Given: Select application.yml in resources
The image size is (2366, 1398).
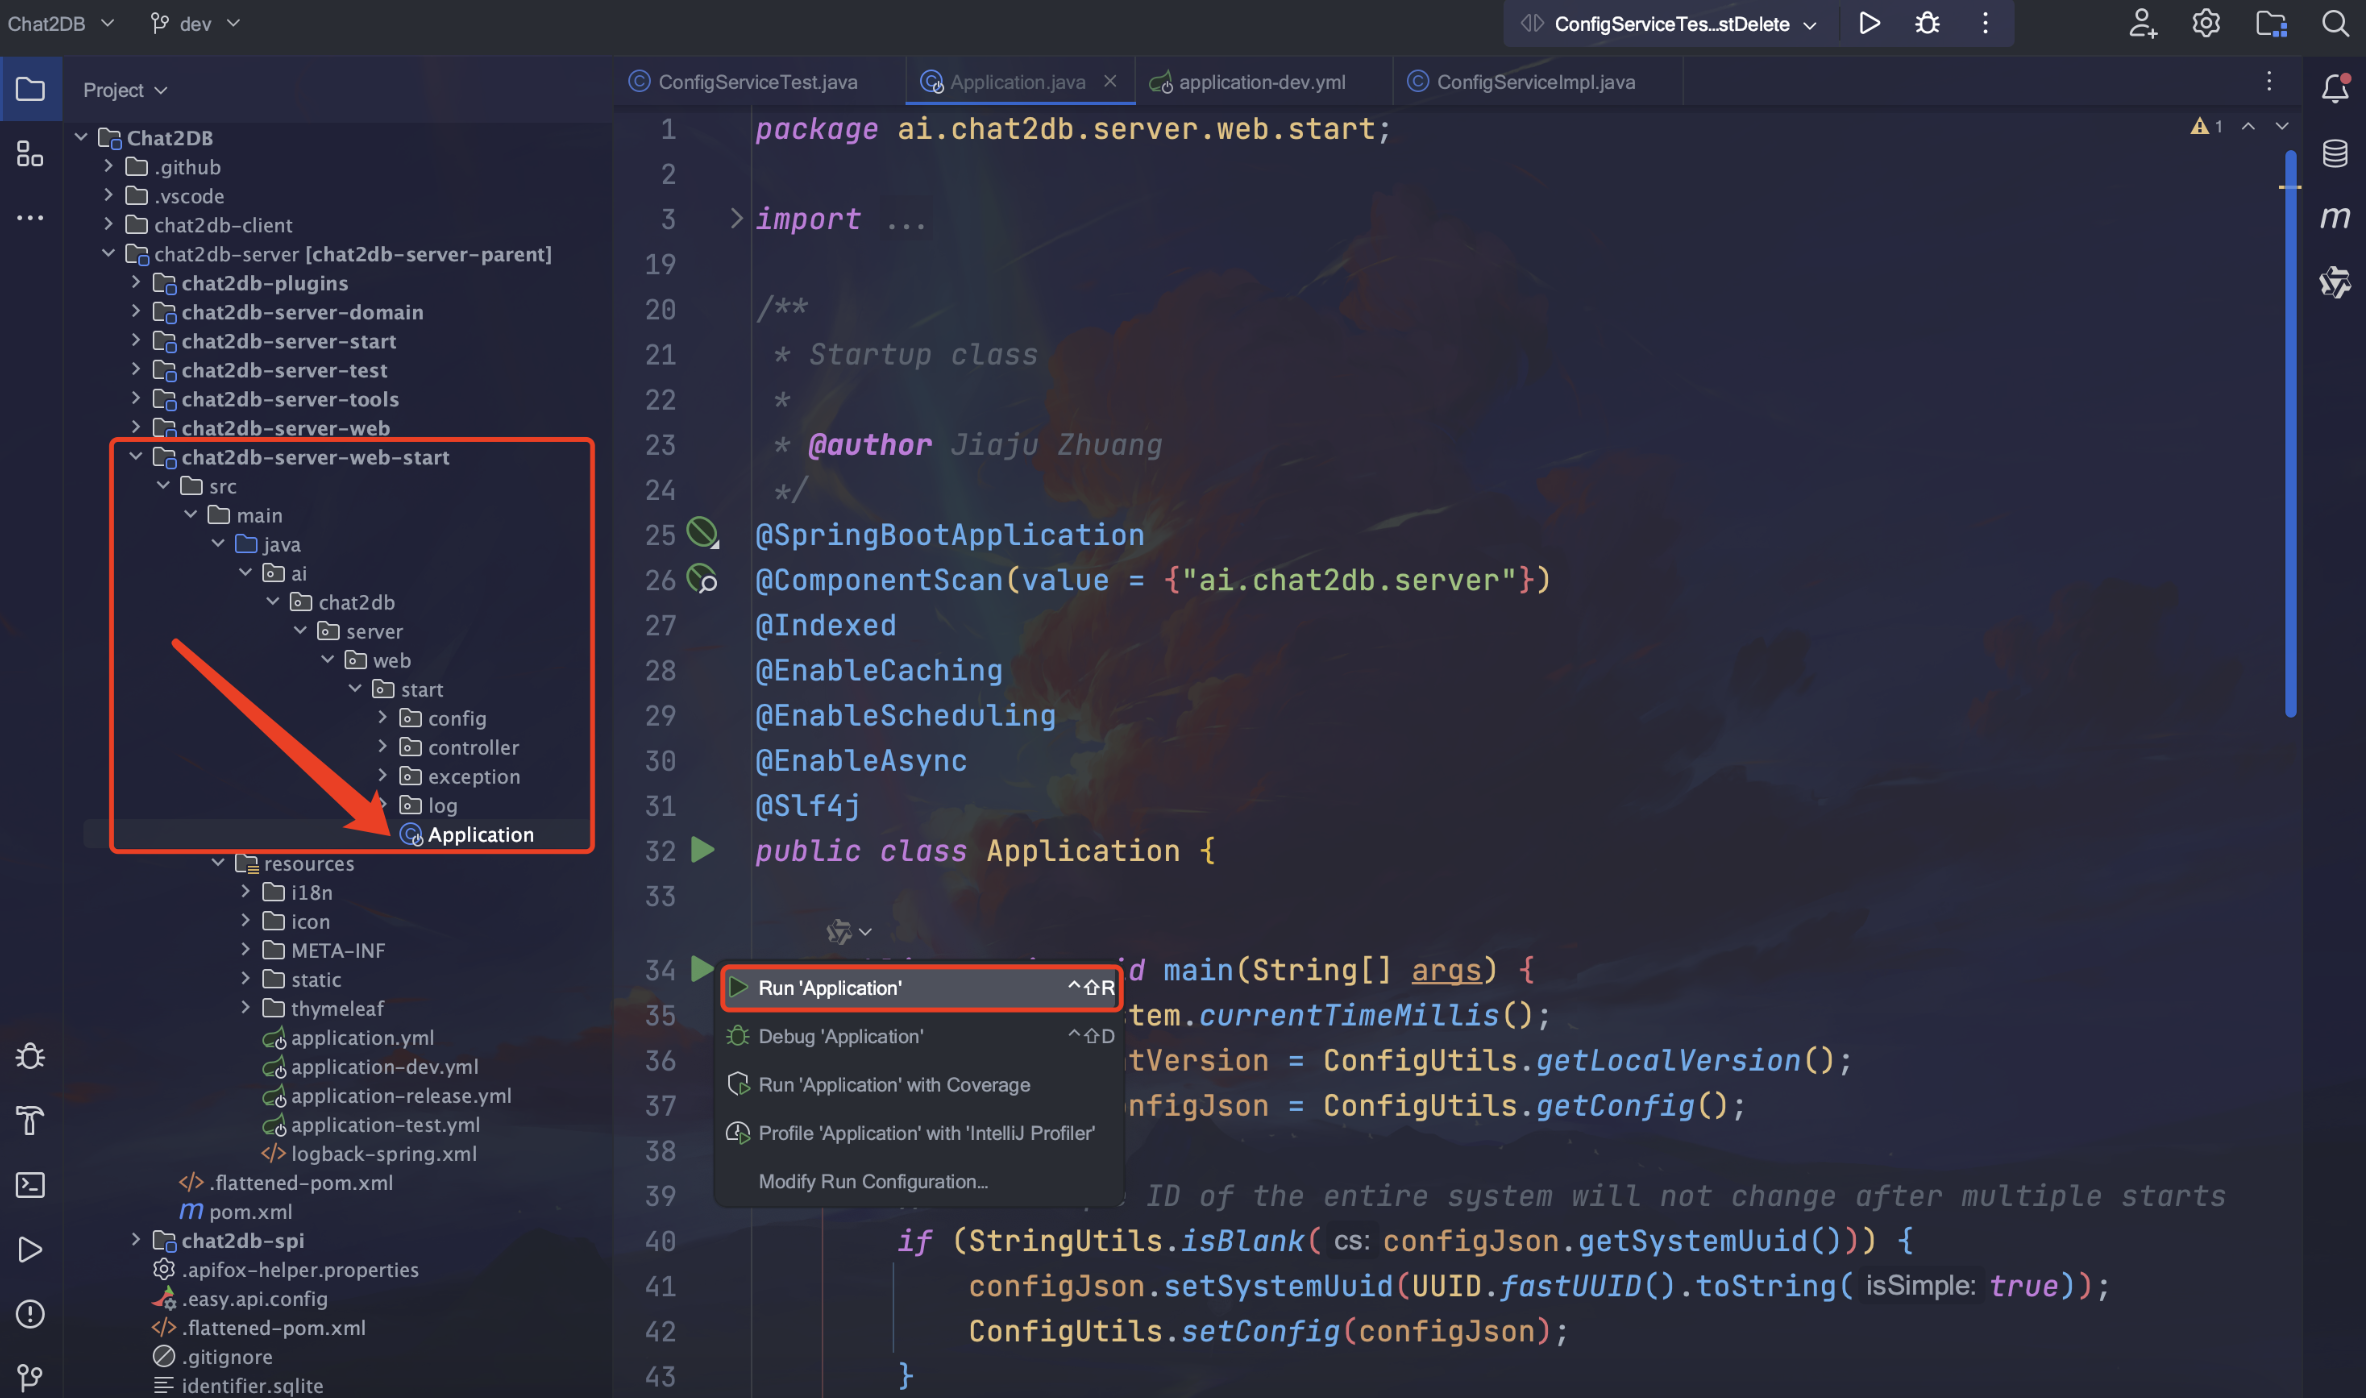Looking at the screenshot, I should (x=348, y=1037).
